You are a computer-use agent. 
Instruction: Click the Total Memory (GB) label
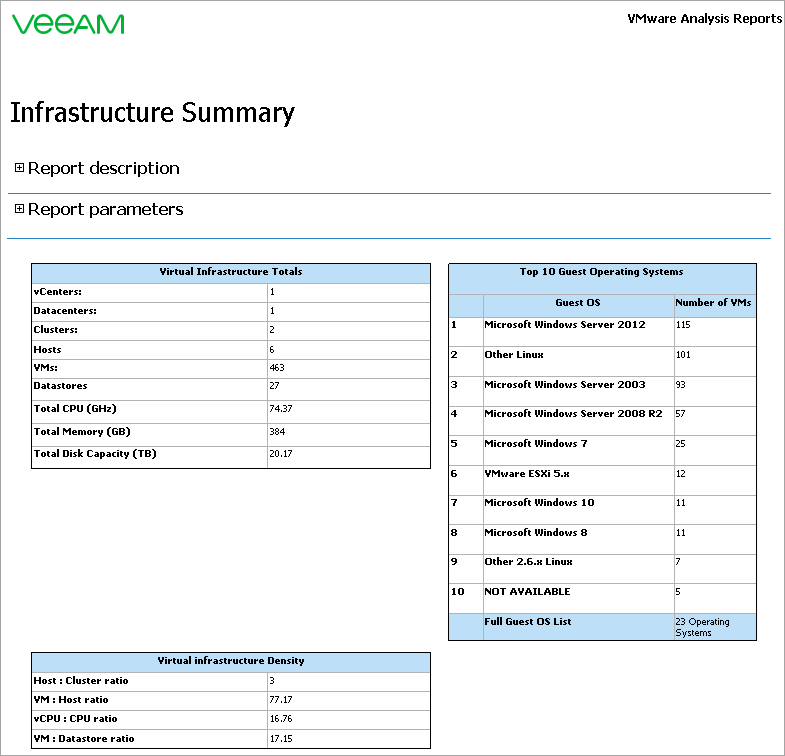click(82, 432)
